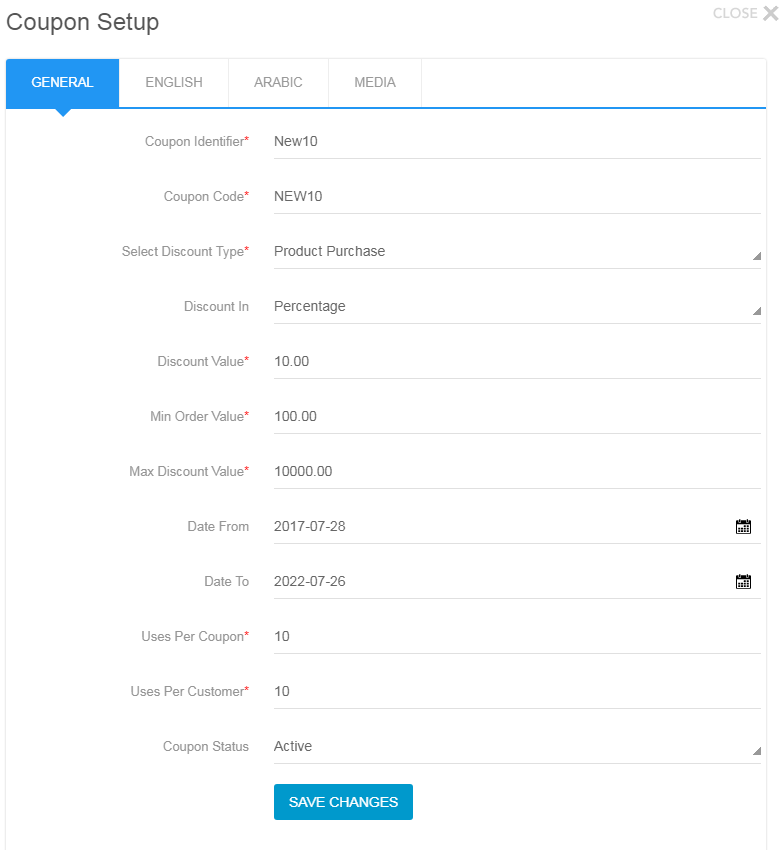Click the SAVE CHANGES button
779x850 pixels.
pyautogui.click(x=343, y=802)
